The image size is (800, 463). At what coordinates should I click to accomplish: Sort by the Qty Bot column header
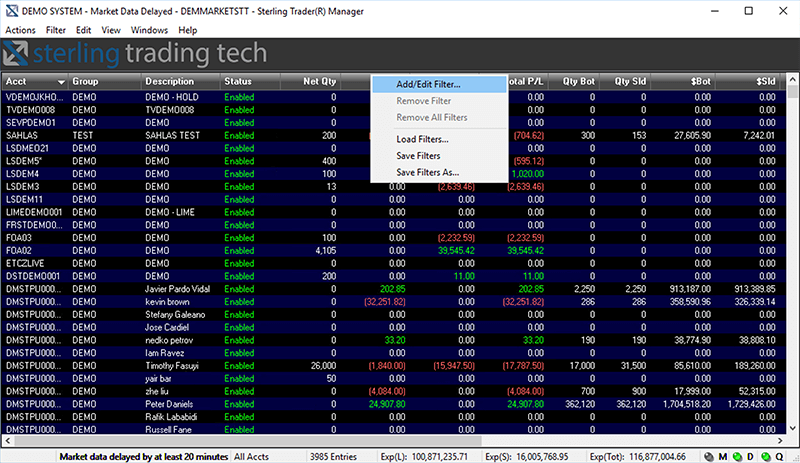coord(573,82)
